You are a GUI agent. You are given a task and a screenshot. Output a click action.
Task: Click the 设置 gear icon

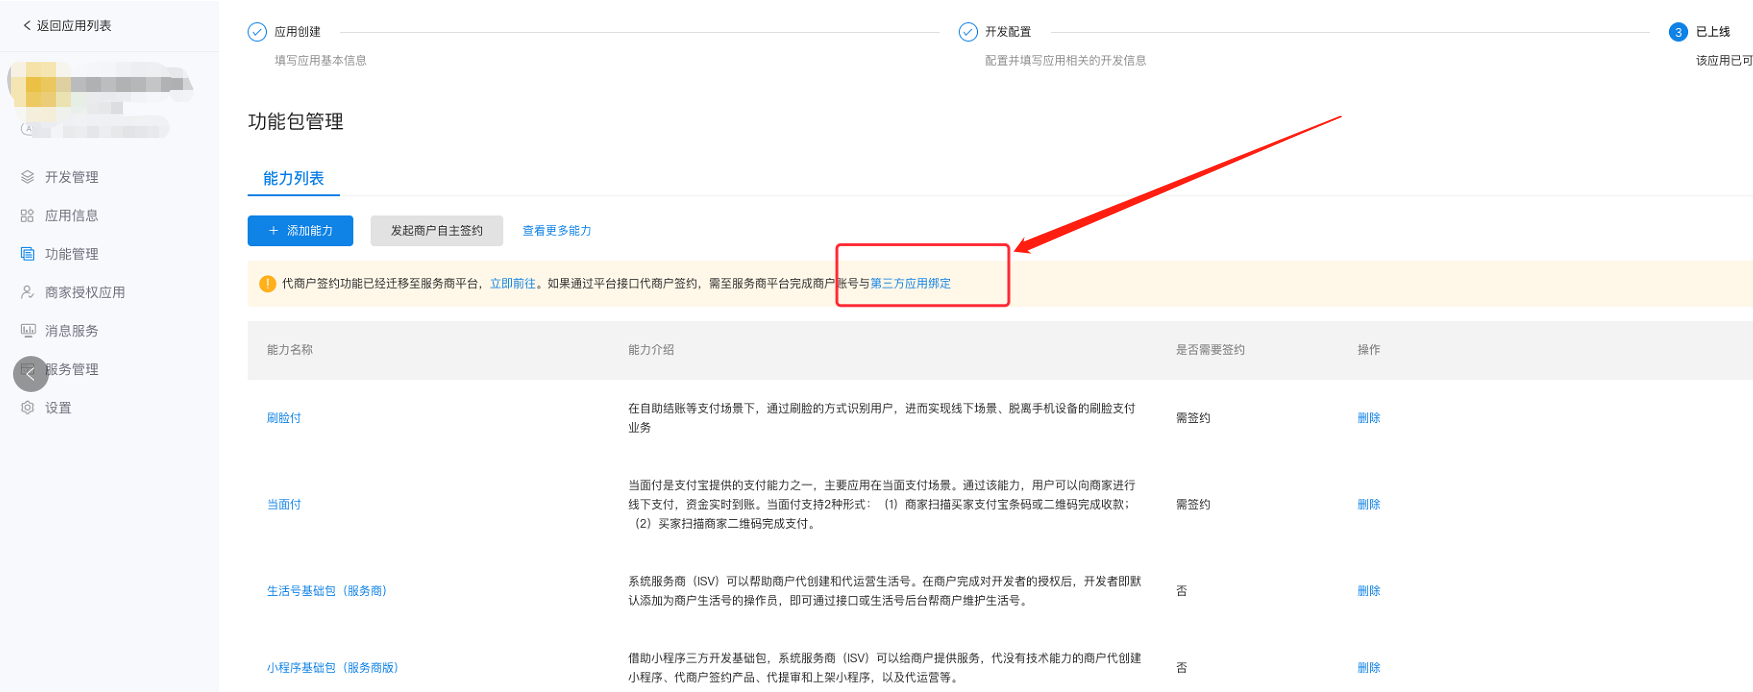pyautogui.click(x=27, y=408)
